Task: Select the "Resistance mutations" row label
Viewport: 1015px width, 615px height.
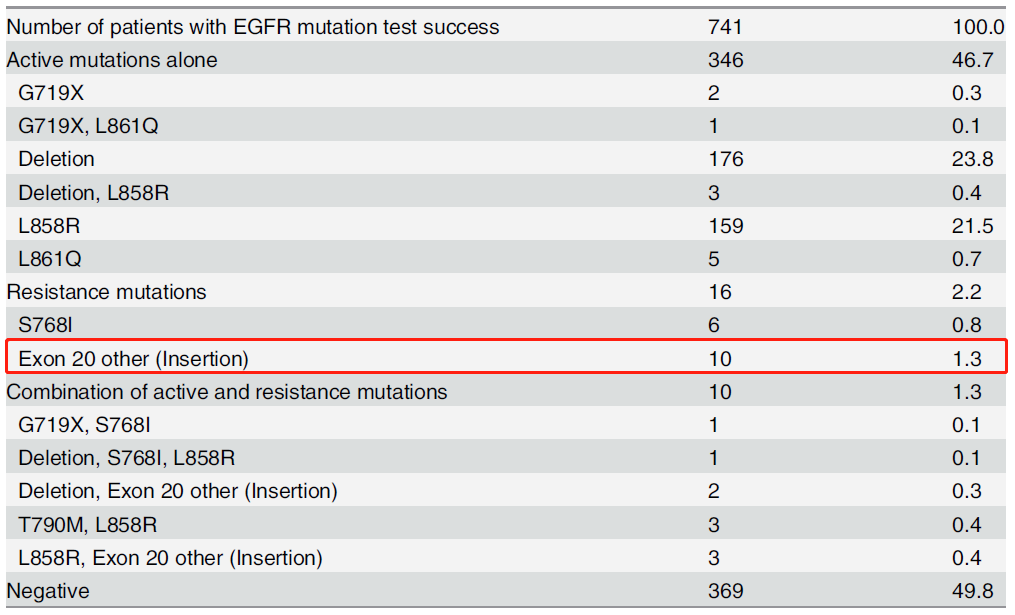Action: coord(107,292)
